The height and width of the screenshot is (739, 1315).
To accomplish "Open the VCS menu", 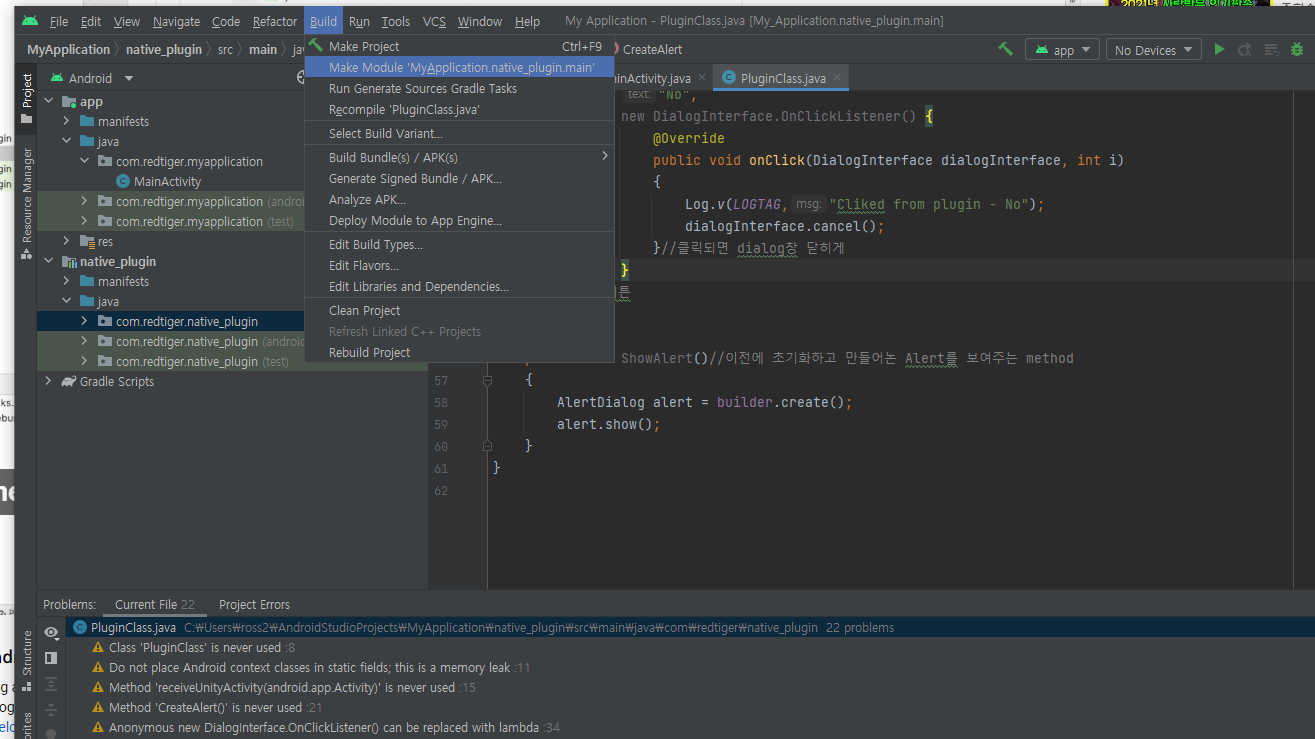I will coord(434,21).
